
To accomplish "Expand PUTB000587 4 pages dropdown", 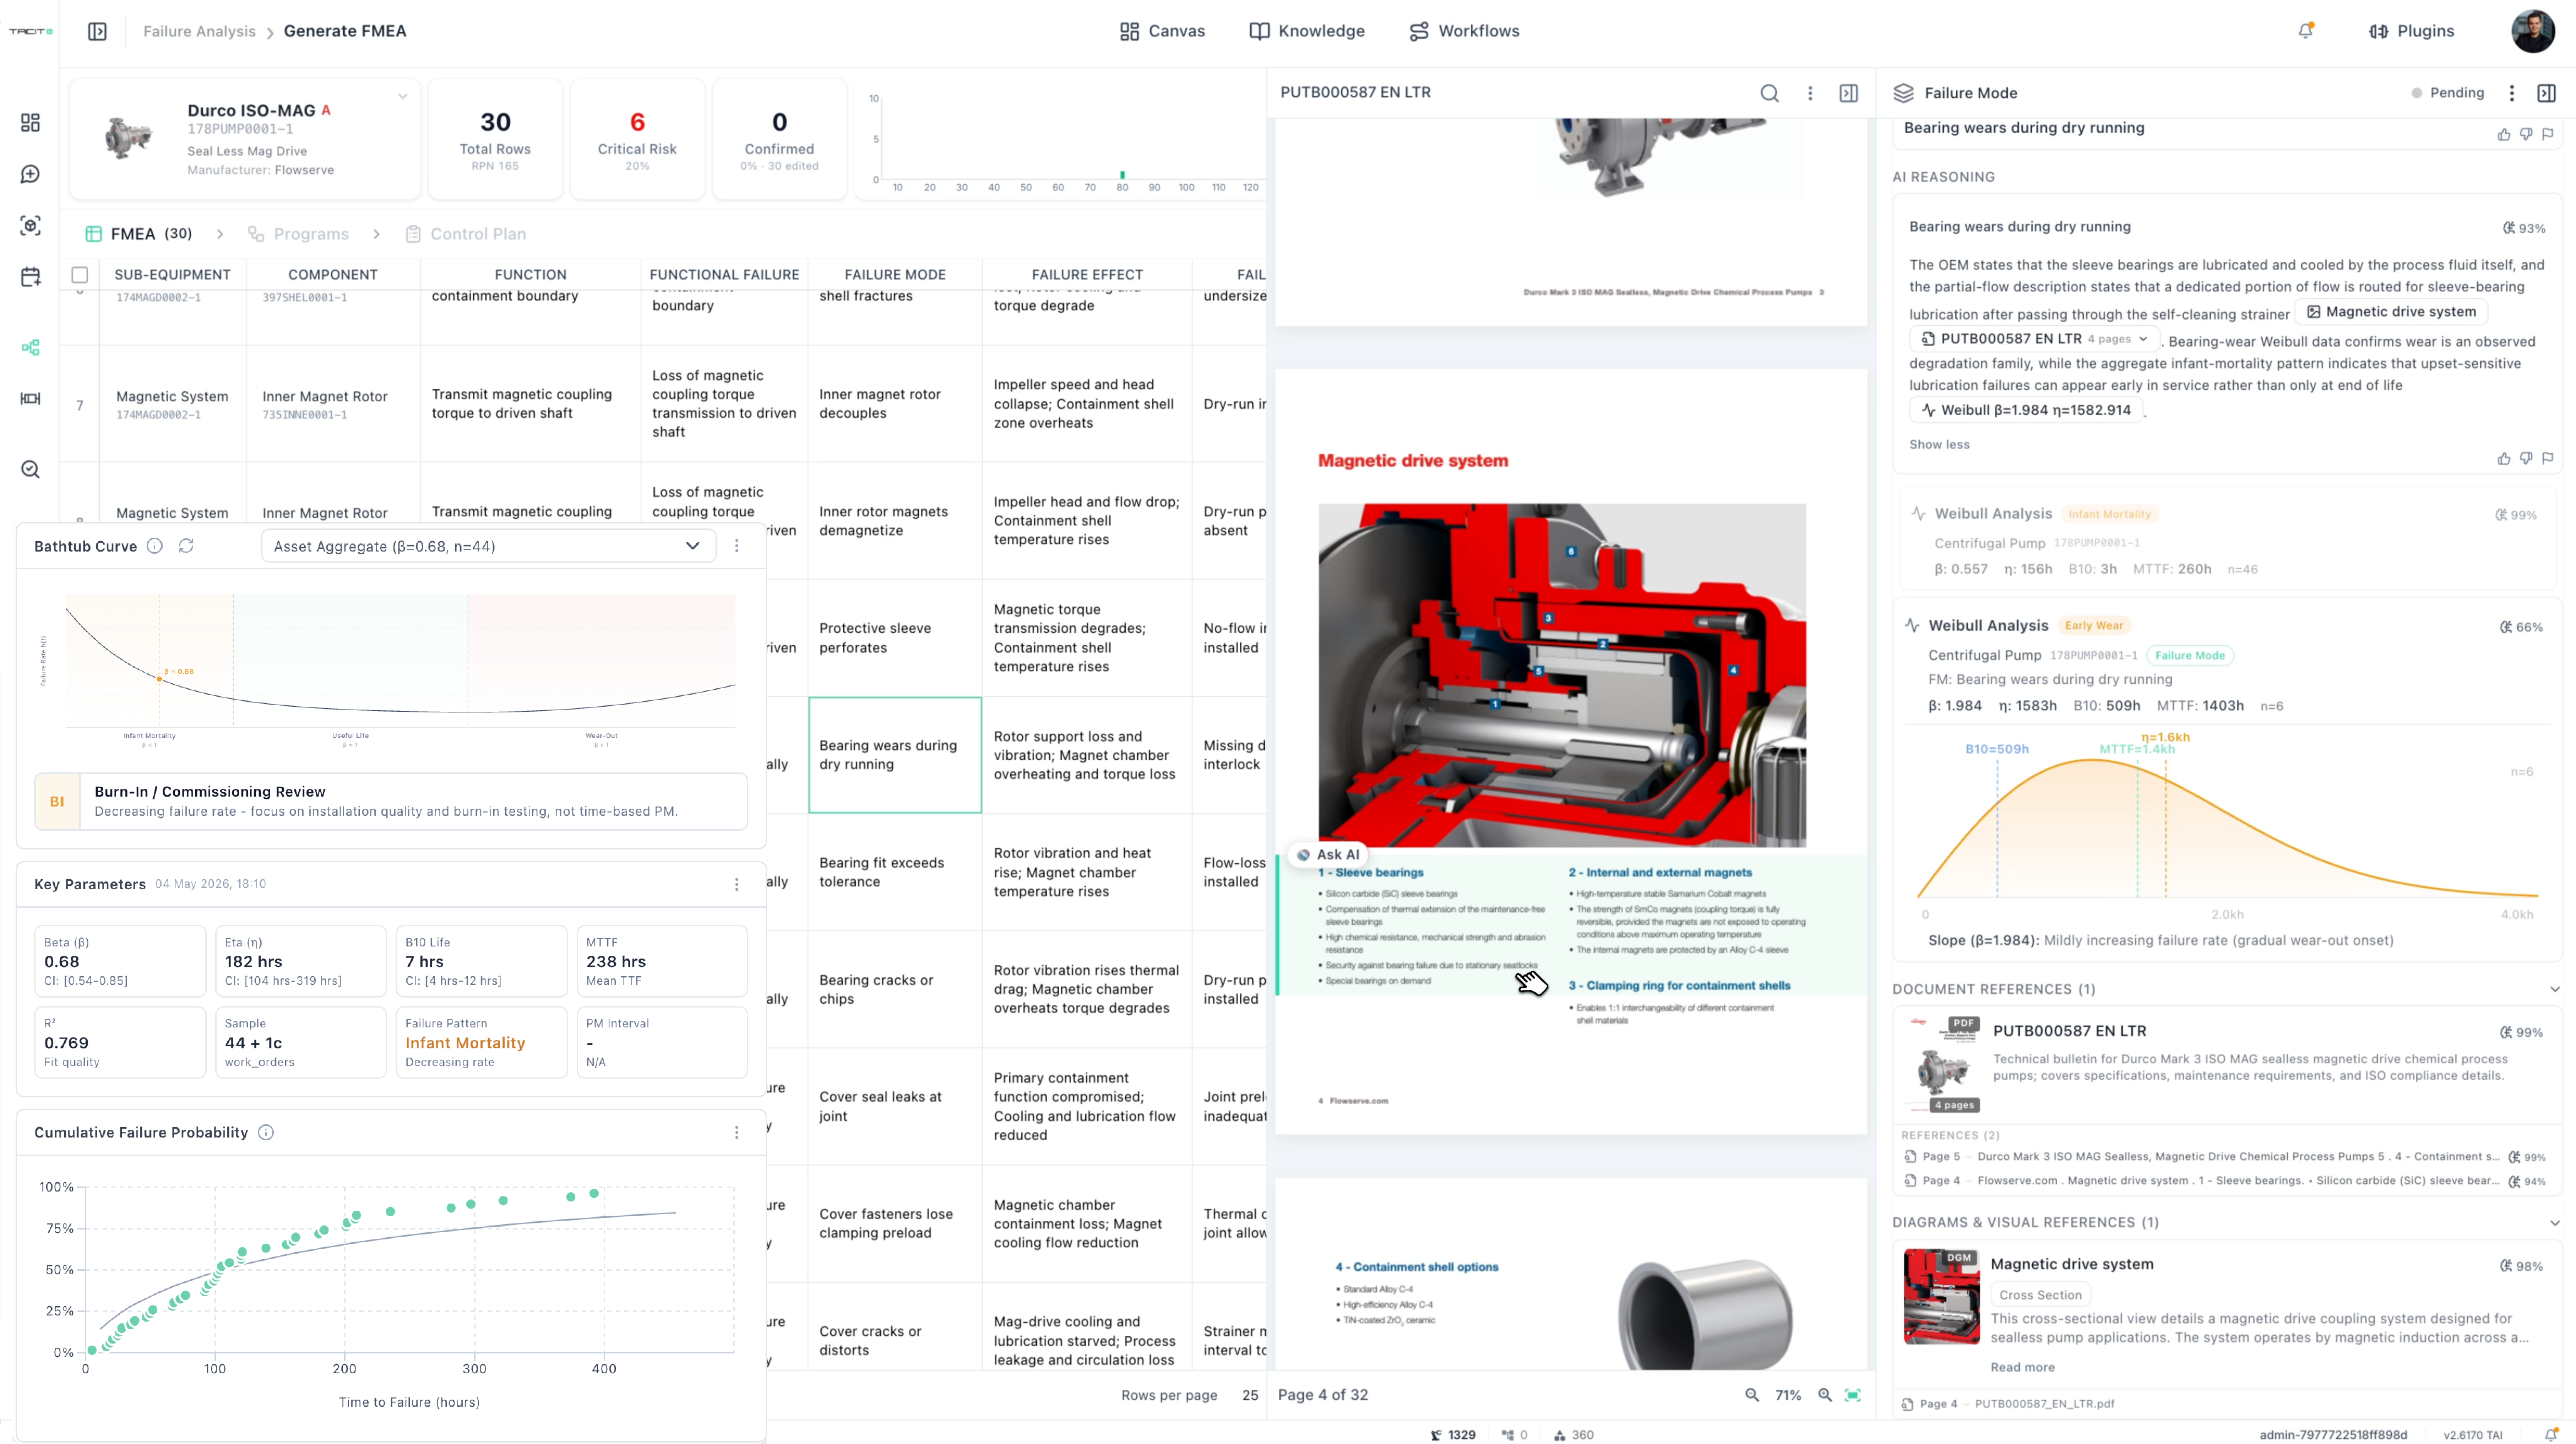I will [2034, 339].
